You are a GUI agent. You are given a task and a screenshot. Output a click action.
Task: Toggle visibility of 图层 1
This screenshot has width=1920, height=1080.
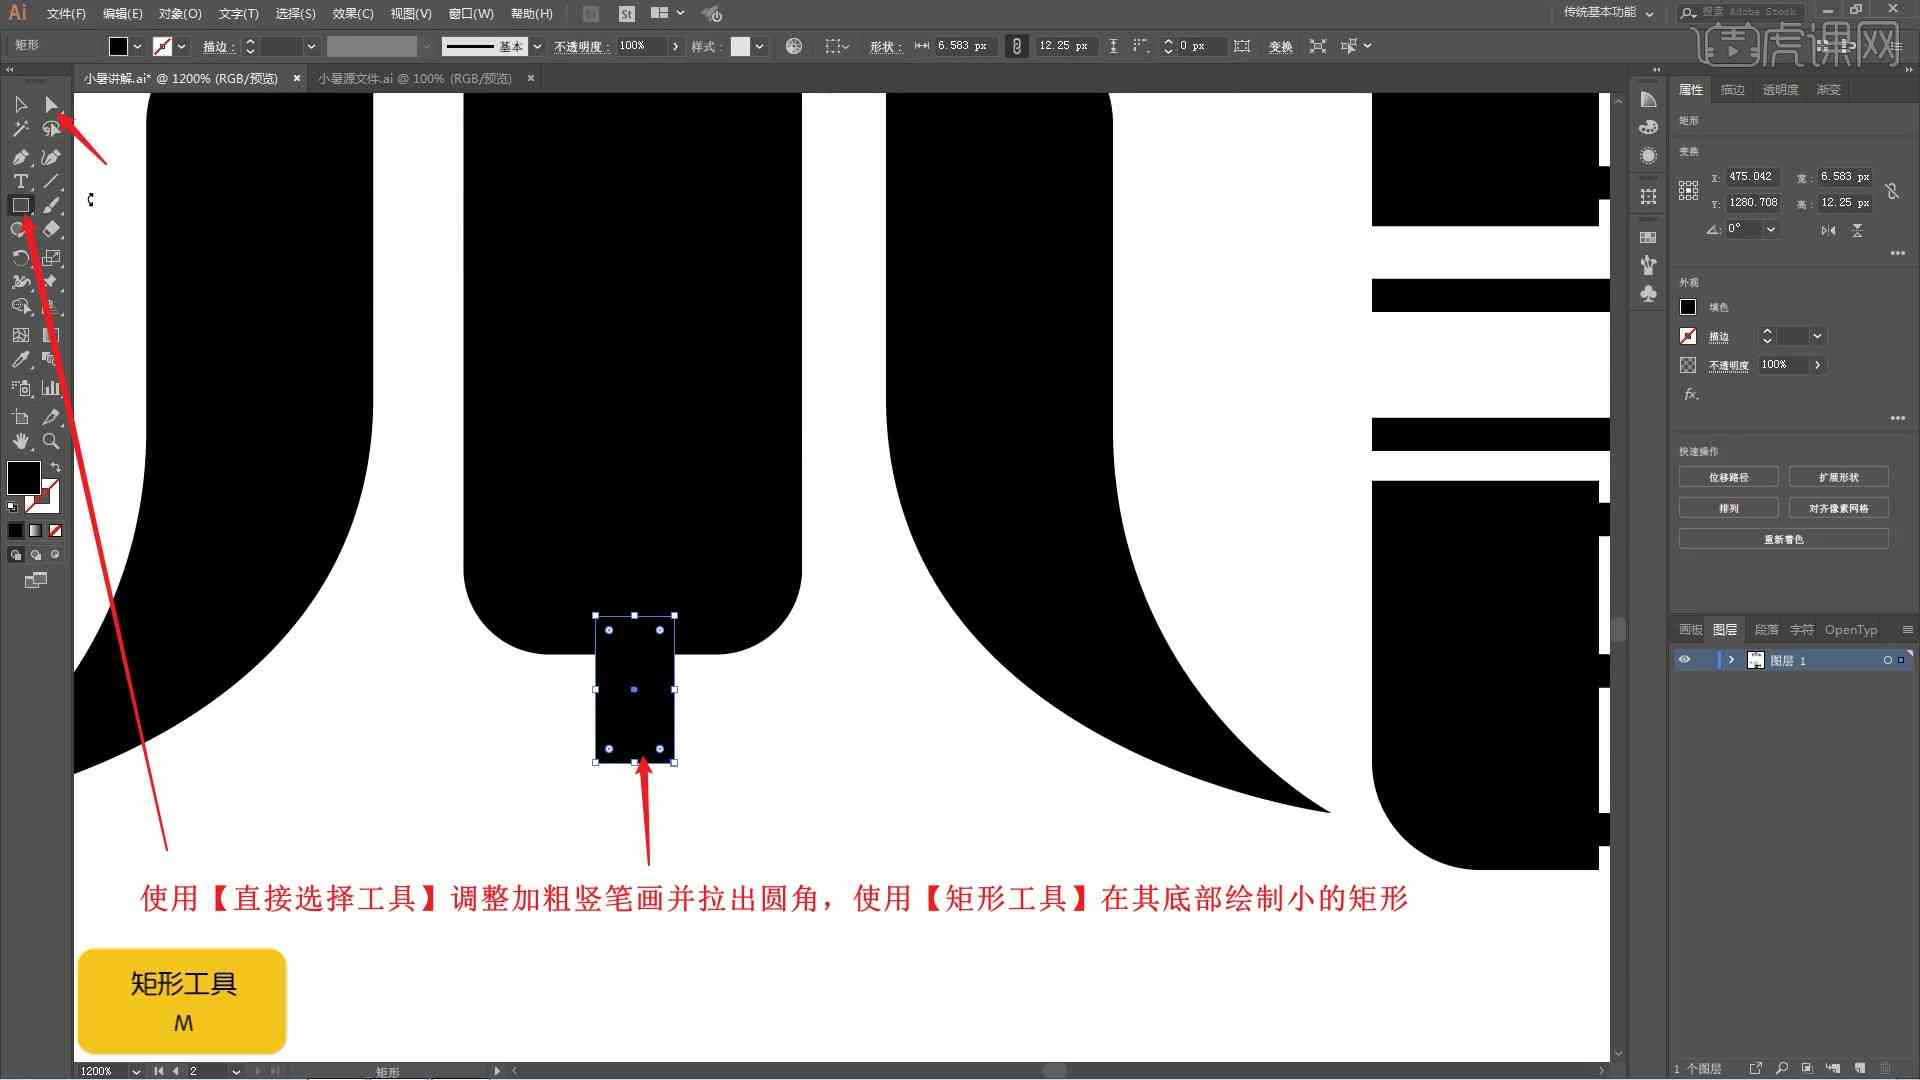(1685, 659)
